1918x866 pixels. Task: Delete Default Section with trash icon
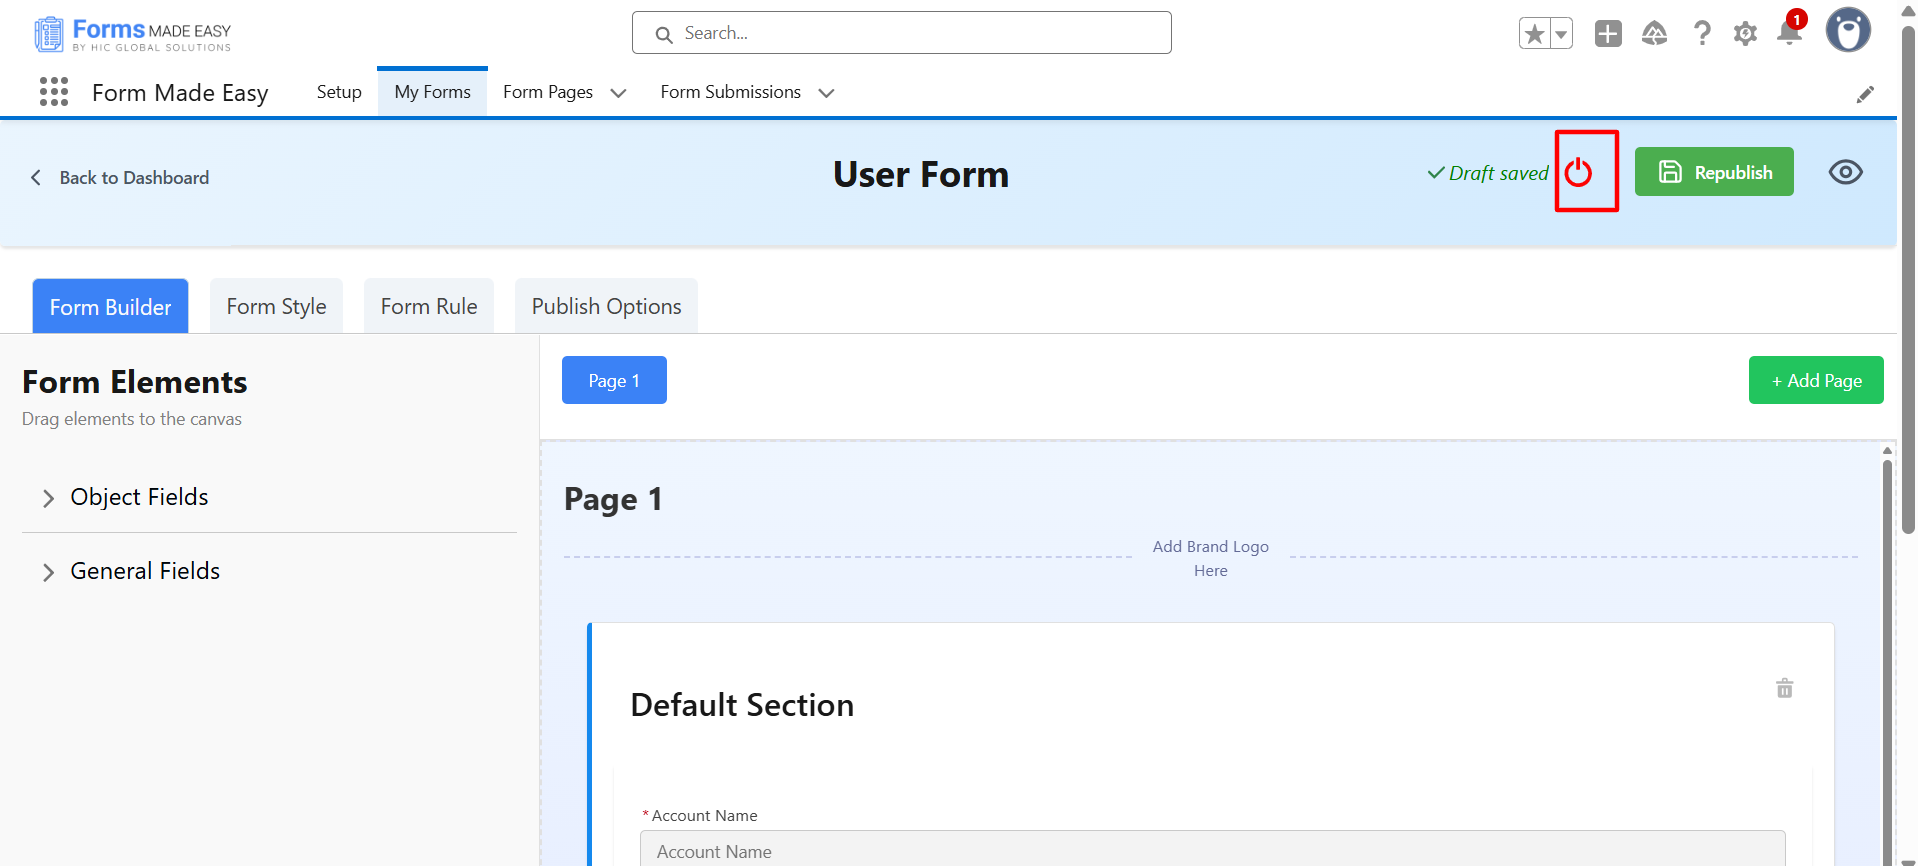[1784, 688]
